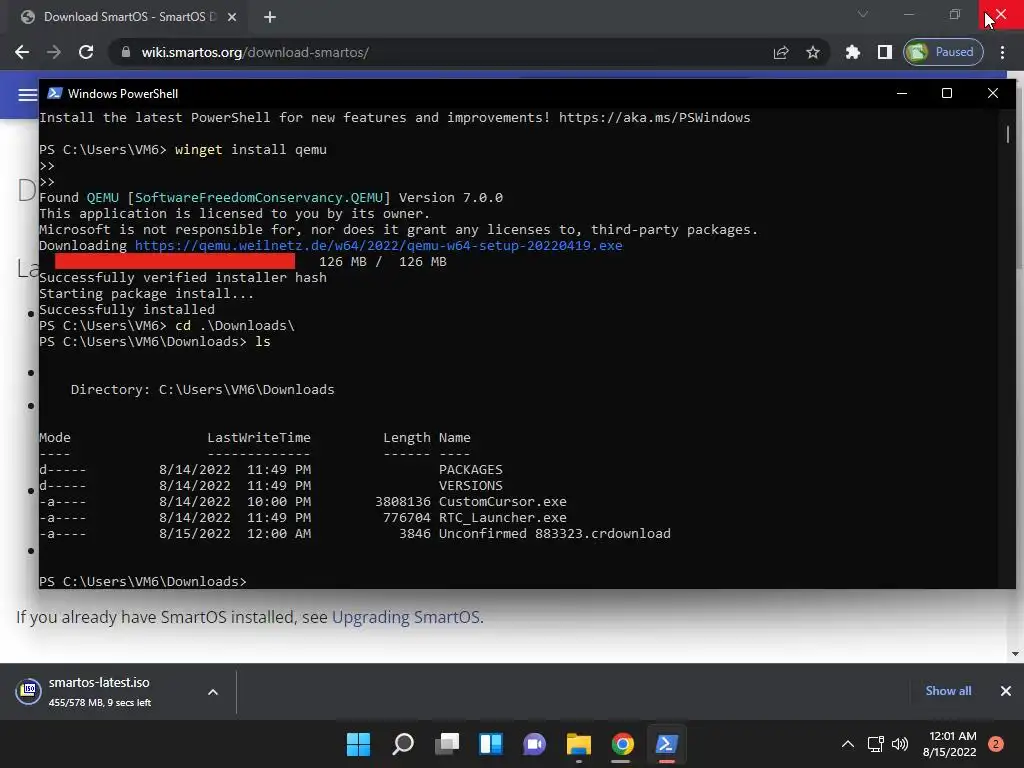Open Windows Start menu
The height and width of the screenshot is (768, 1024).
point(359,744)
